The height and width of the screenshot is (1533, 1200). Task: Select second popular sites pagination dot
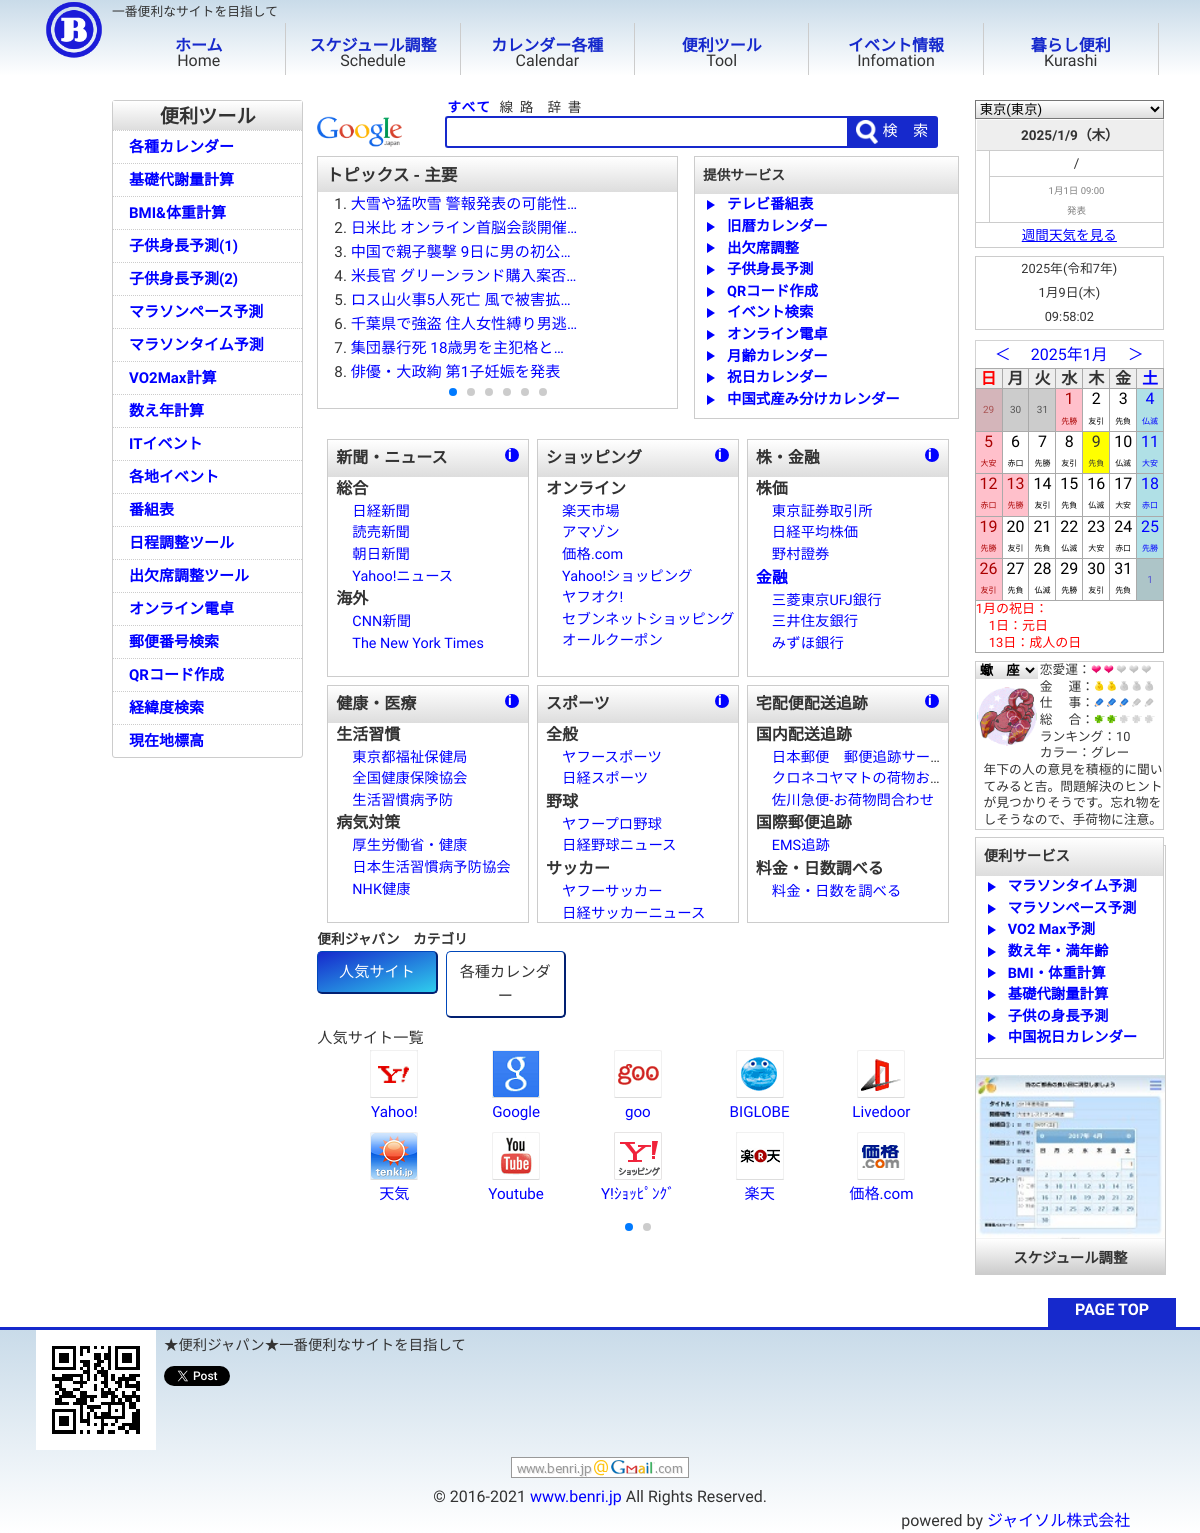pos(647,1227)
